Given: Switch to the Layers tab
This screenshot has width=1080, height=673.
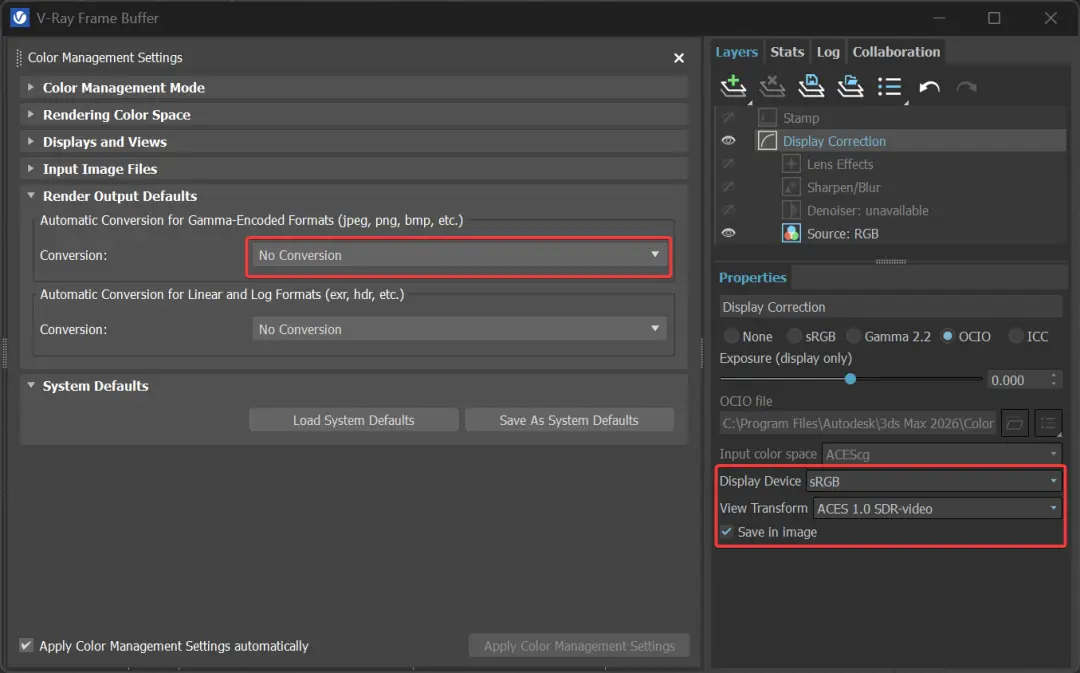Looking at the screenshot, I should click(736, 52).
